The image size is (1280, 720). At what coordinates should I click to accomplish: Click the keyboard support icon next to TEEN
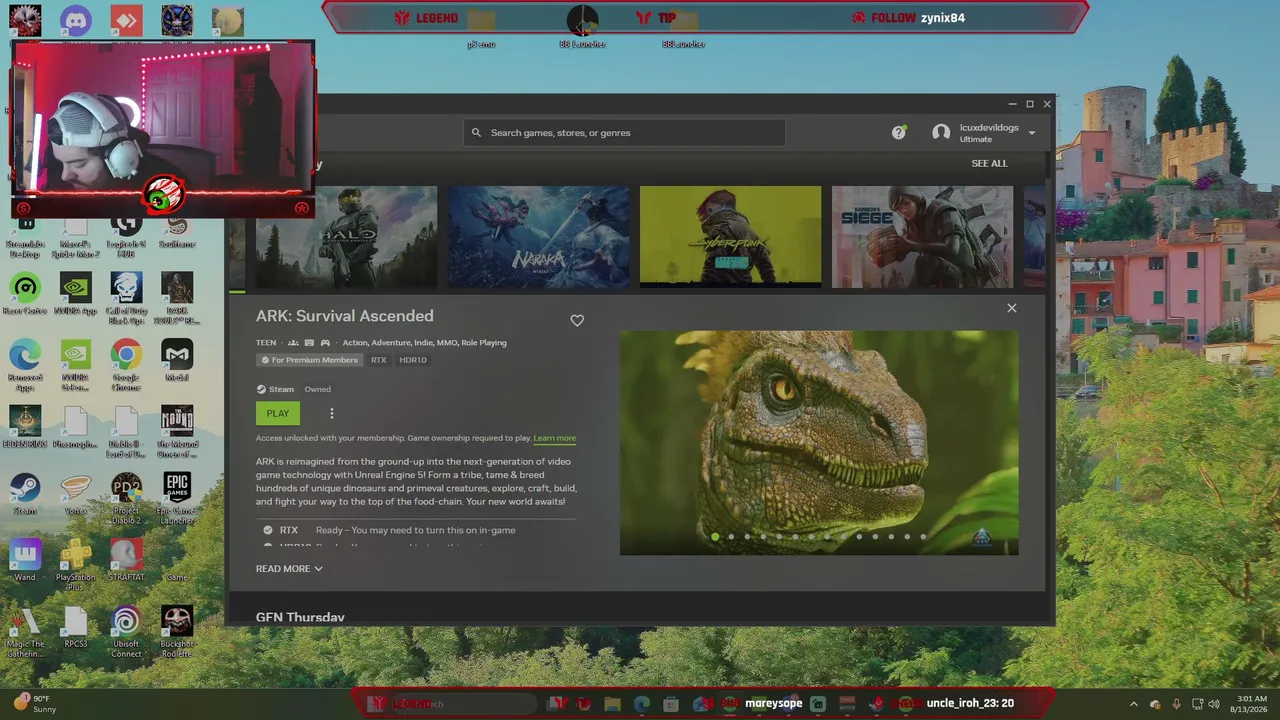click(309, 343)
